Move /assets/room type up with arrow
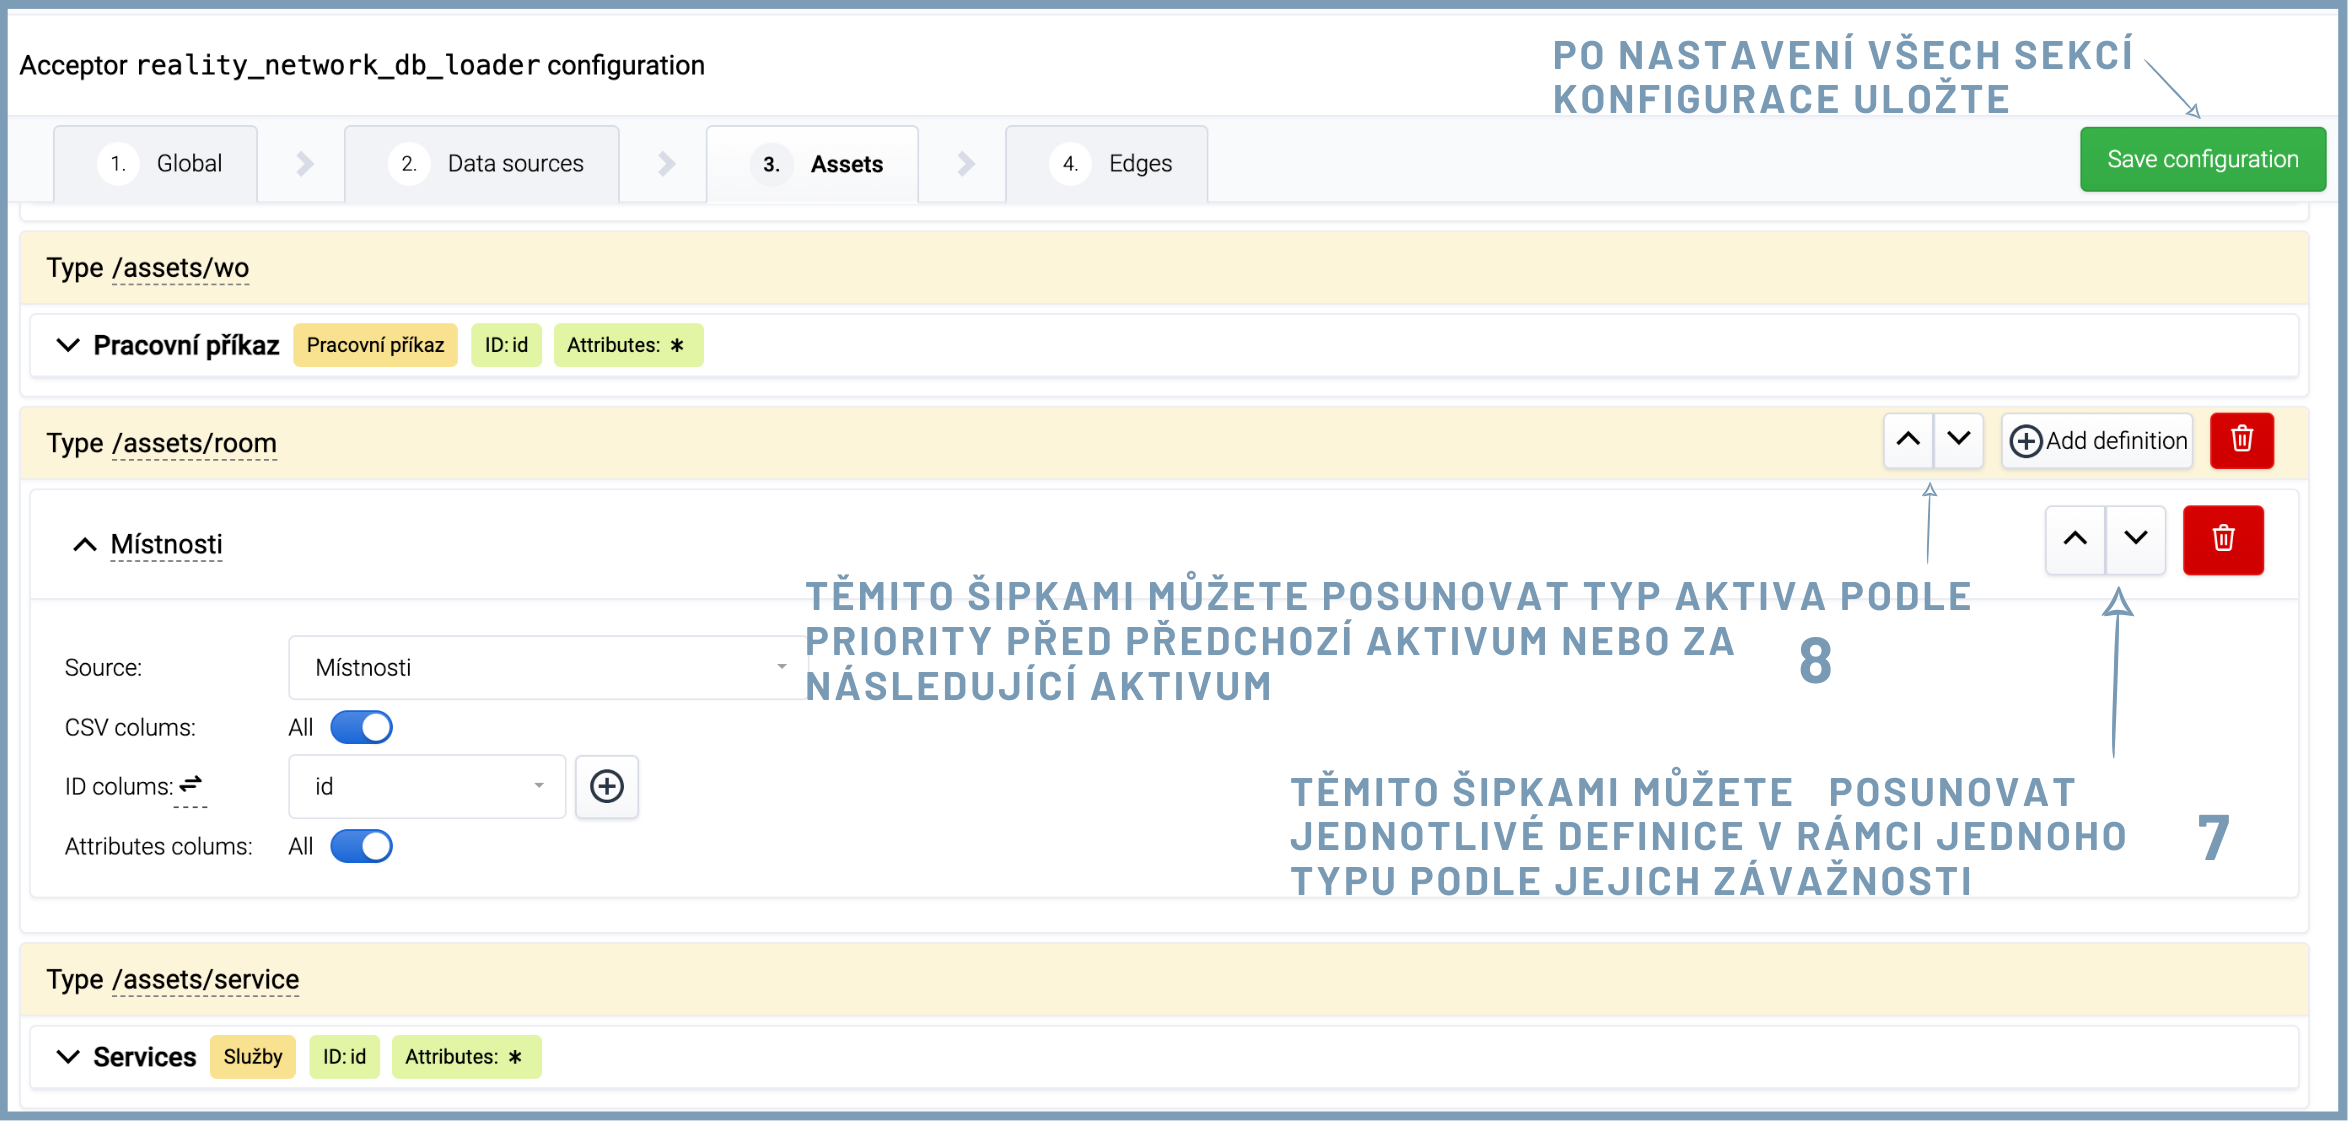This screenshot has height=1121, width=2348. 1907,440
